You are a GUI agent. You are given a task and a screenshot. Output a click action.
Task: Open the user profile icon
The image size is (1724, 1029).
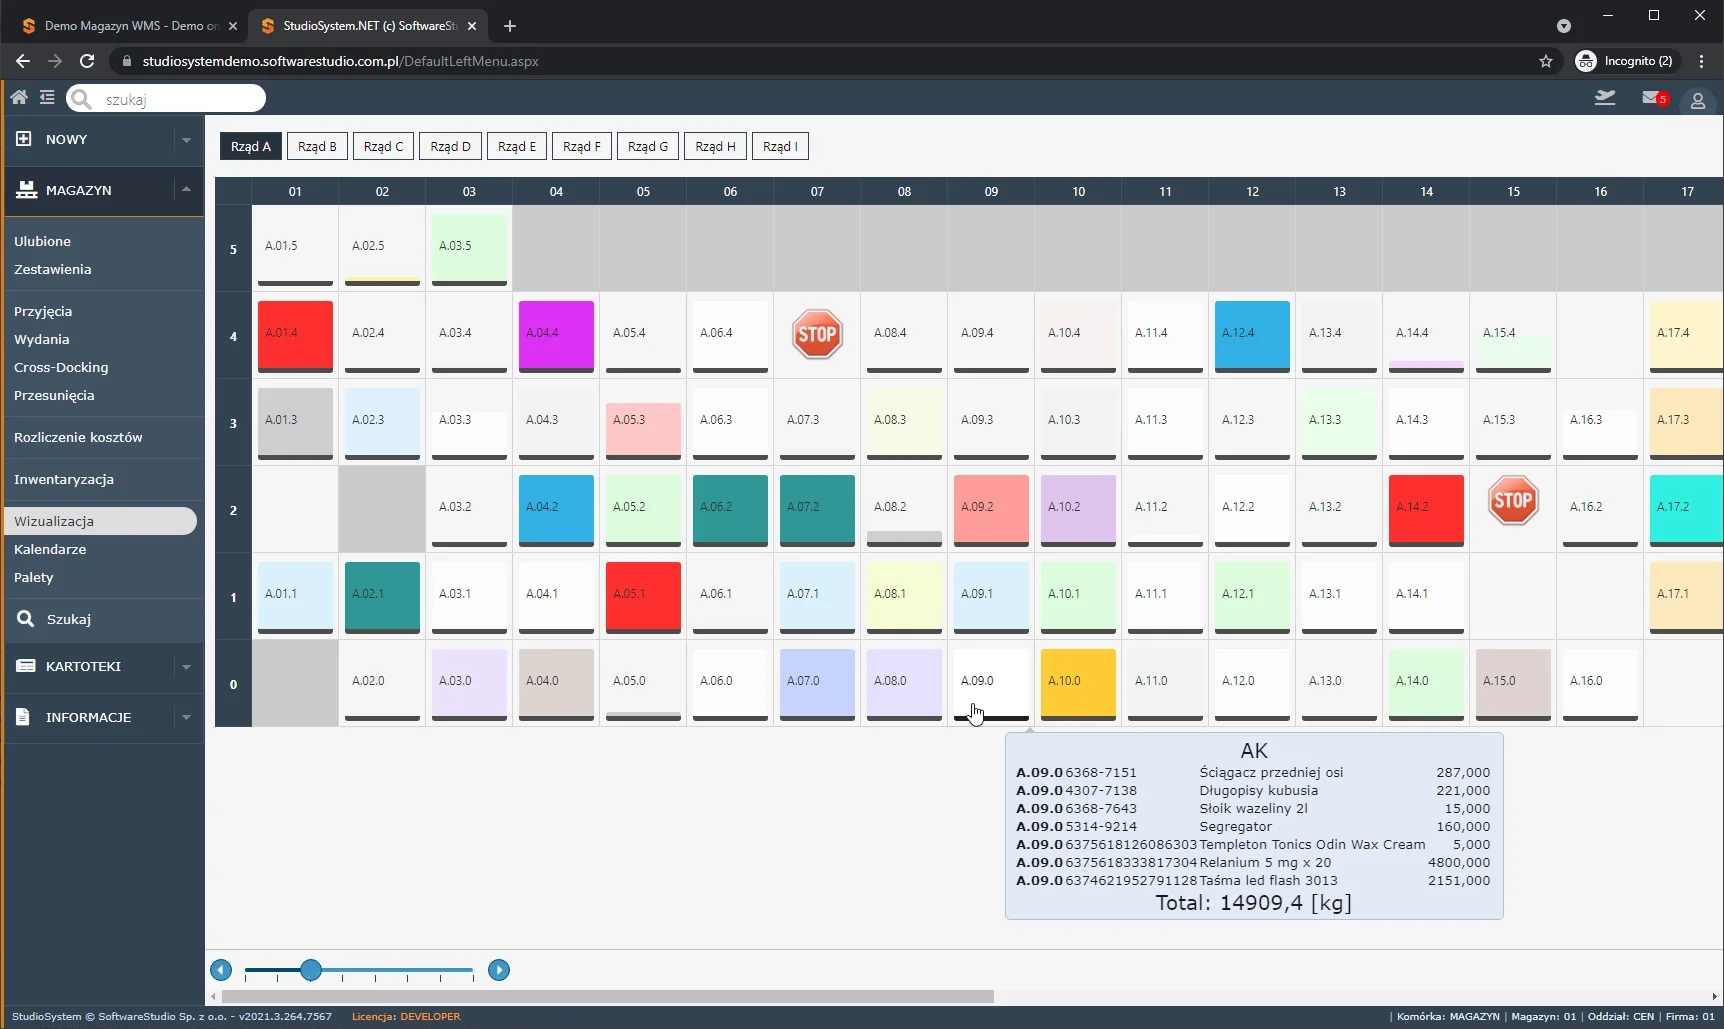[x=1697, y=101]
